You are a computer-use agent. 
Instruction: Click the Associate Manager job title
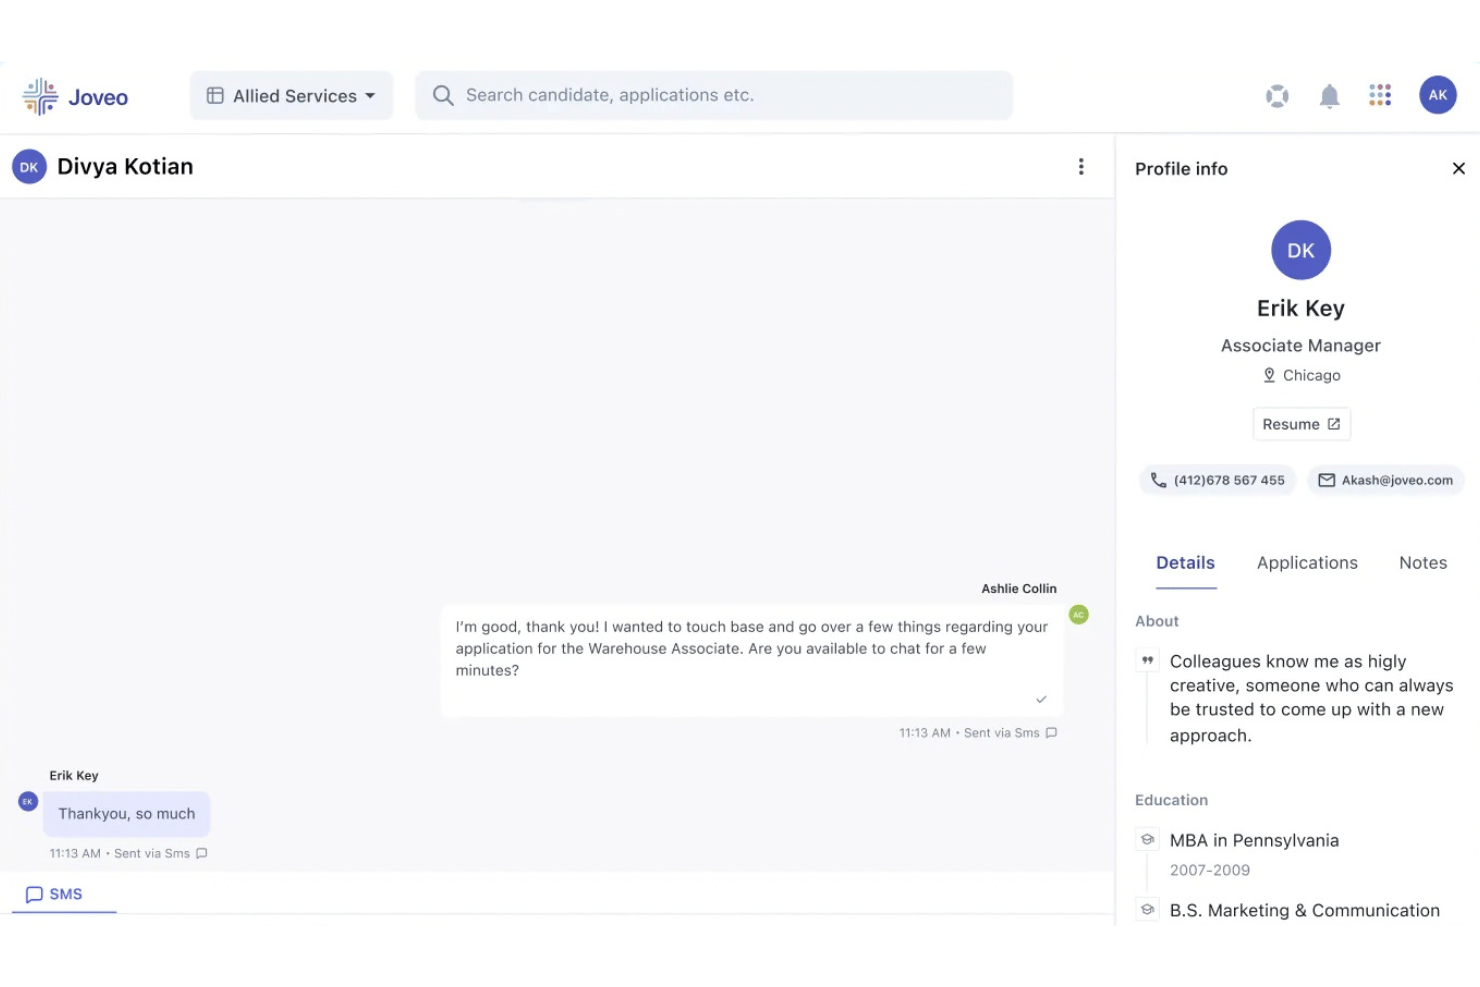[x=1301, y=345]
